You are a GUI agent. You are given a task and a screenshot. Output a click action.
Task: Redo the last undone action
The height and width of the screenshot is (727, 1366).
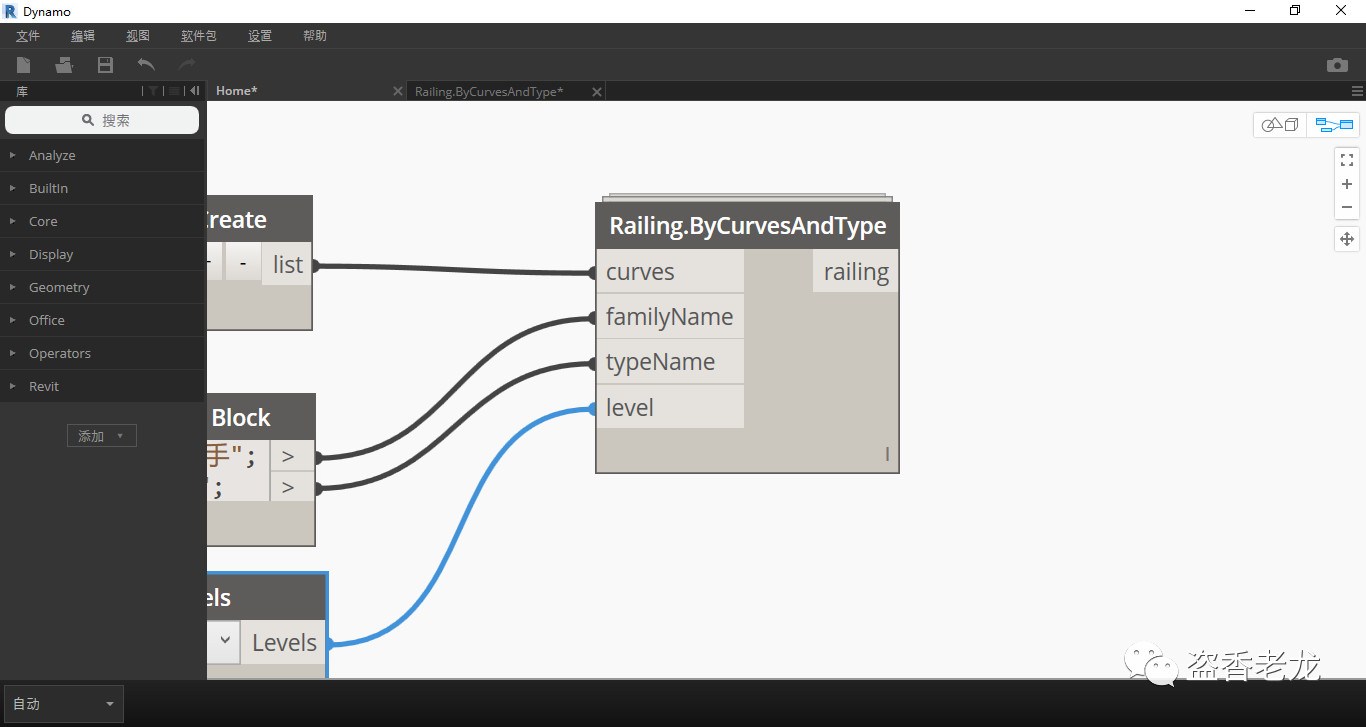pos(187,65)
